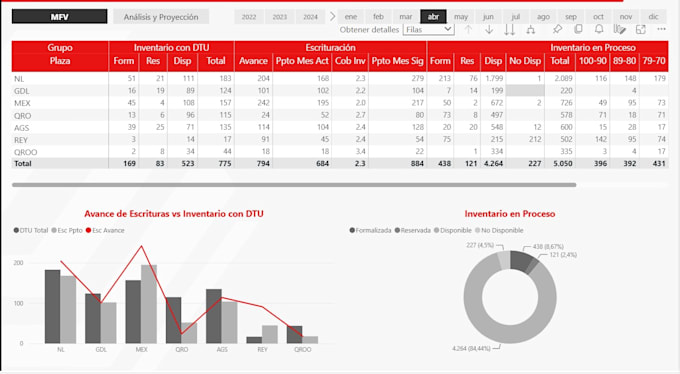Click the drill down arrow icon
The image size is (680, 374).
coord(489,30)
